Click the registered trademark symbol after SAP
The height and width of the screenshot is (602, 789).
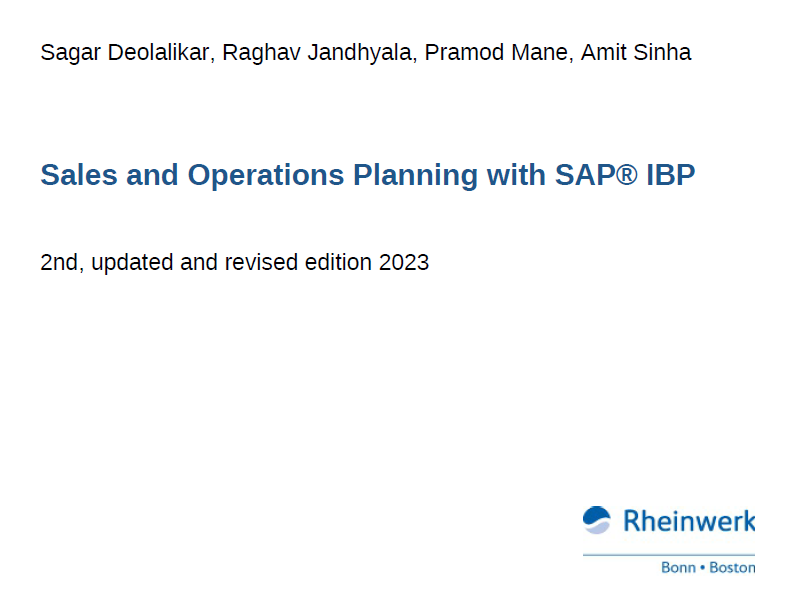[x=627, y=175]
